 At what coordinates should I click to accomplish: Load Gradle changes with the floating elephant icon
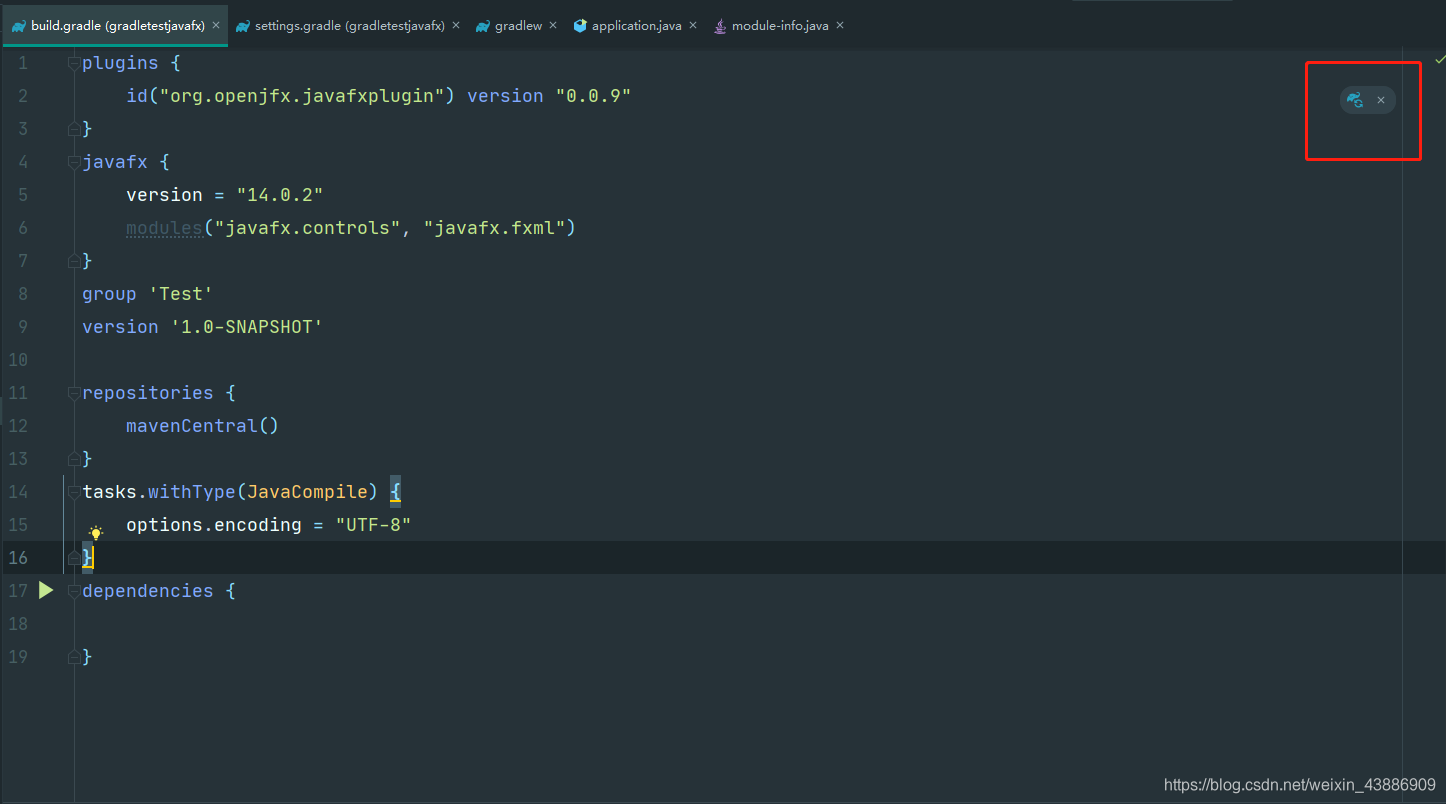1355,100
